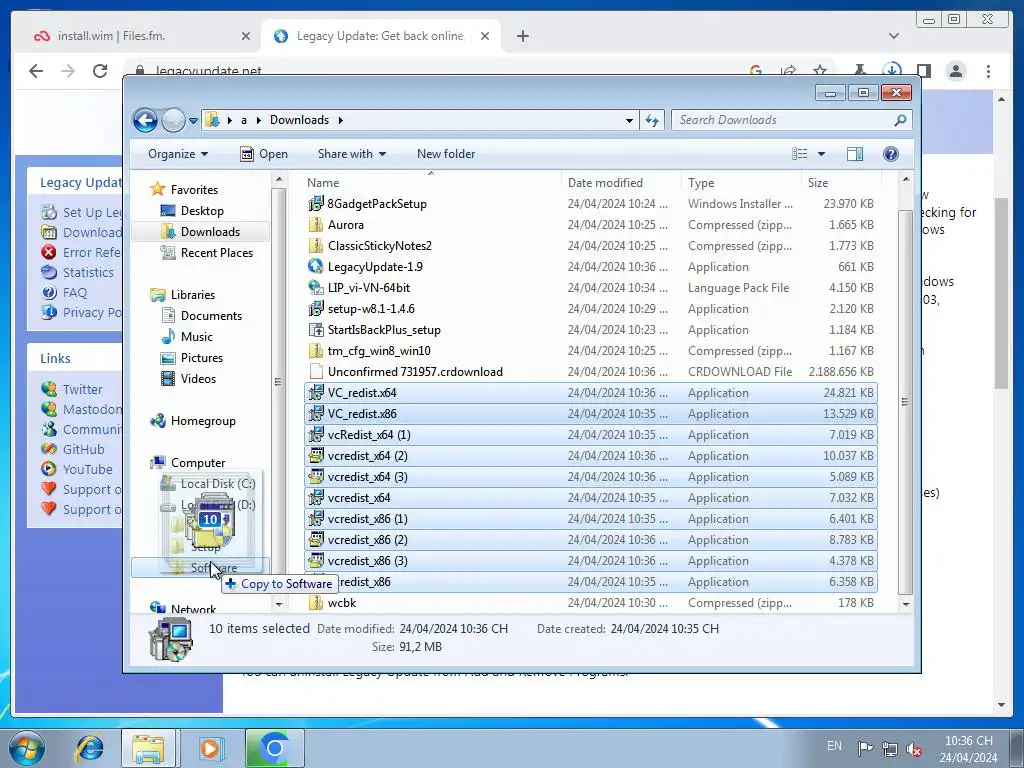1024x768 pixels.
Task: Launch Internet Explorer from taskbar
Action: (89, 748)
